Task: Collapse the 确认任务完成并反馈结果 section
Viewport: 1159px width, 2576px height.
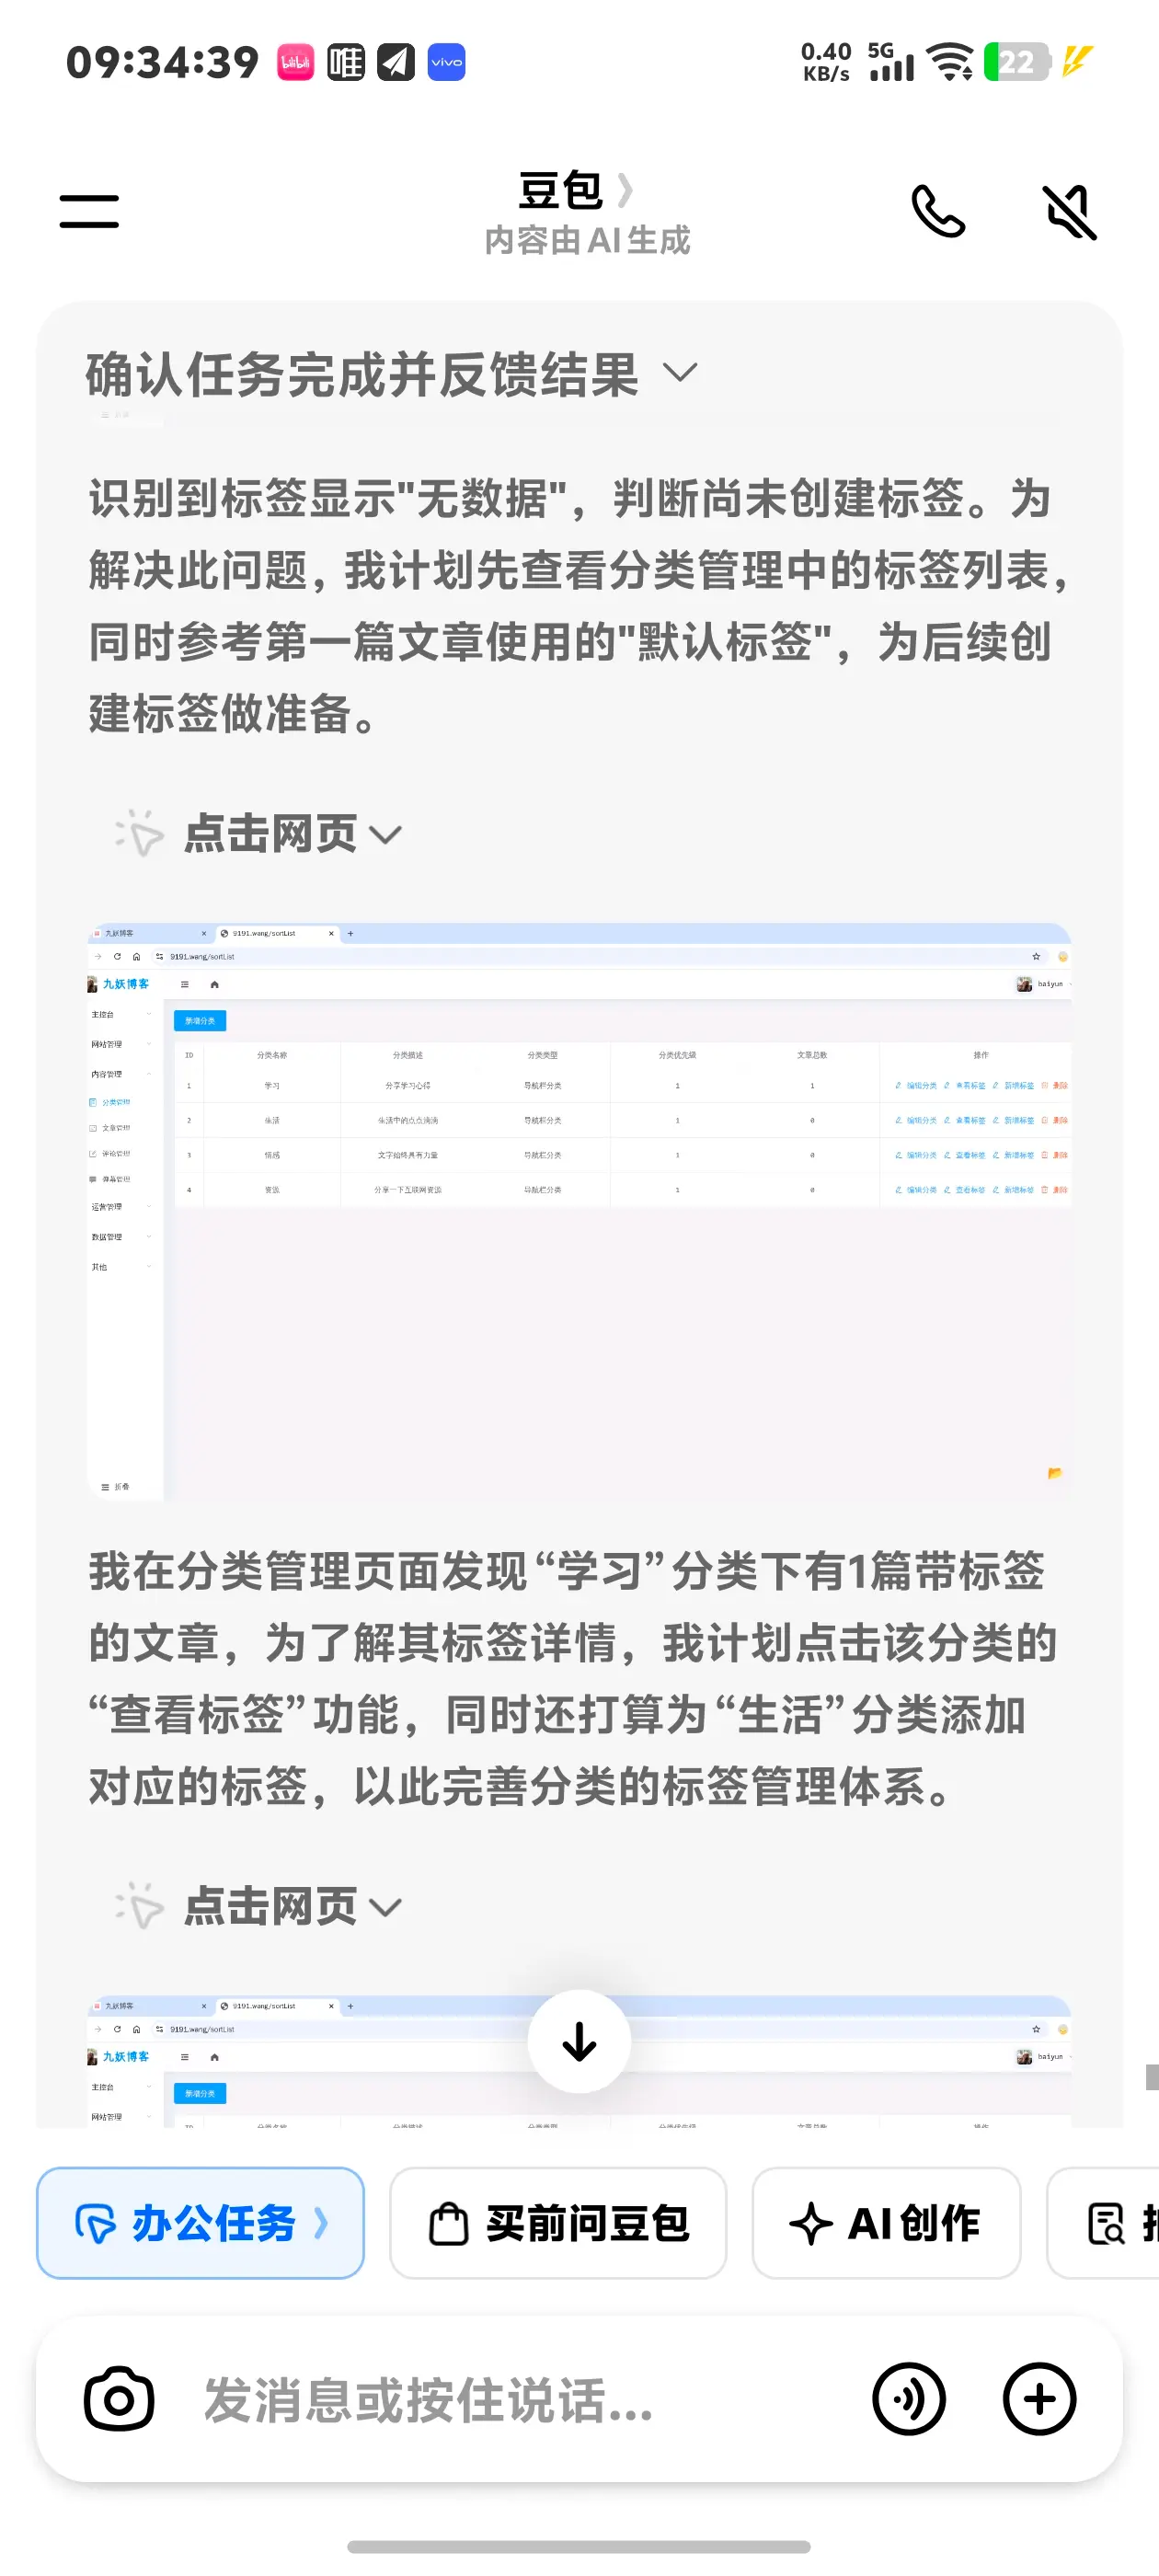Action: 680,373
